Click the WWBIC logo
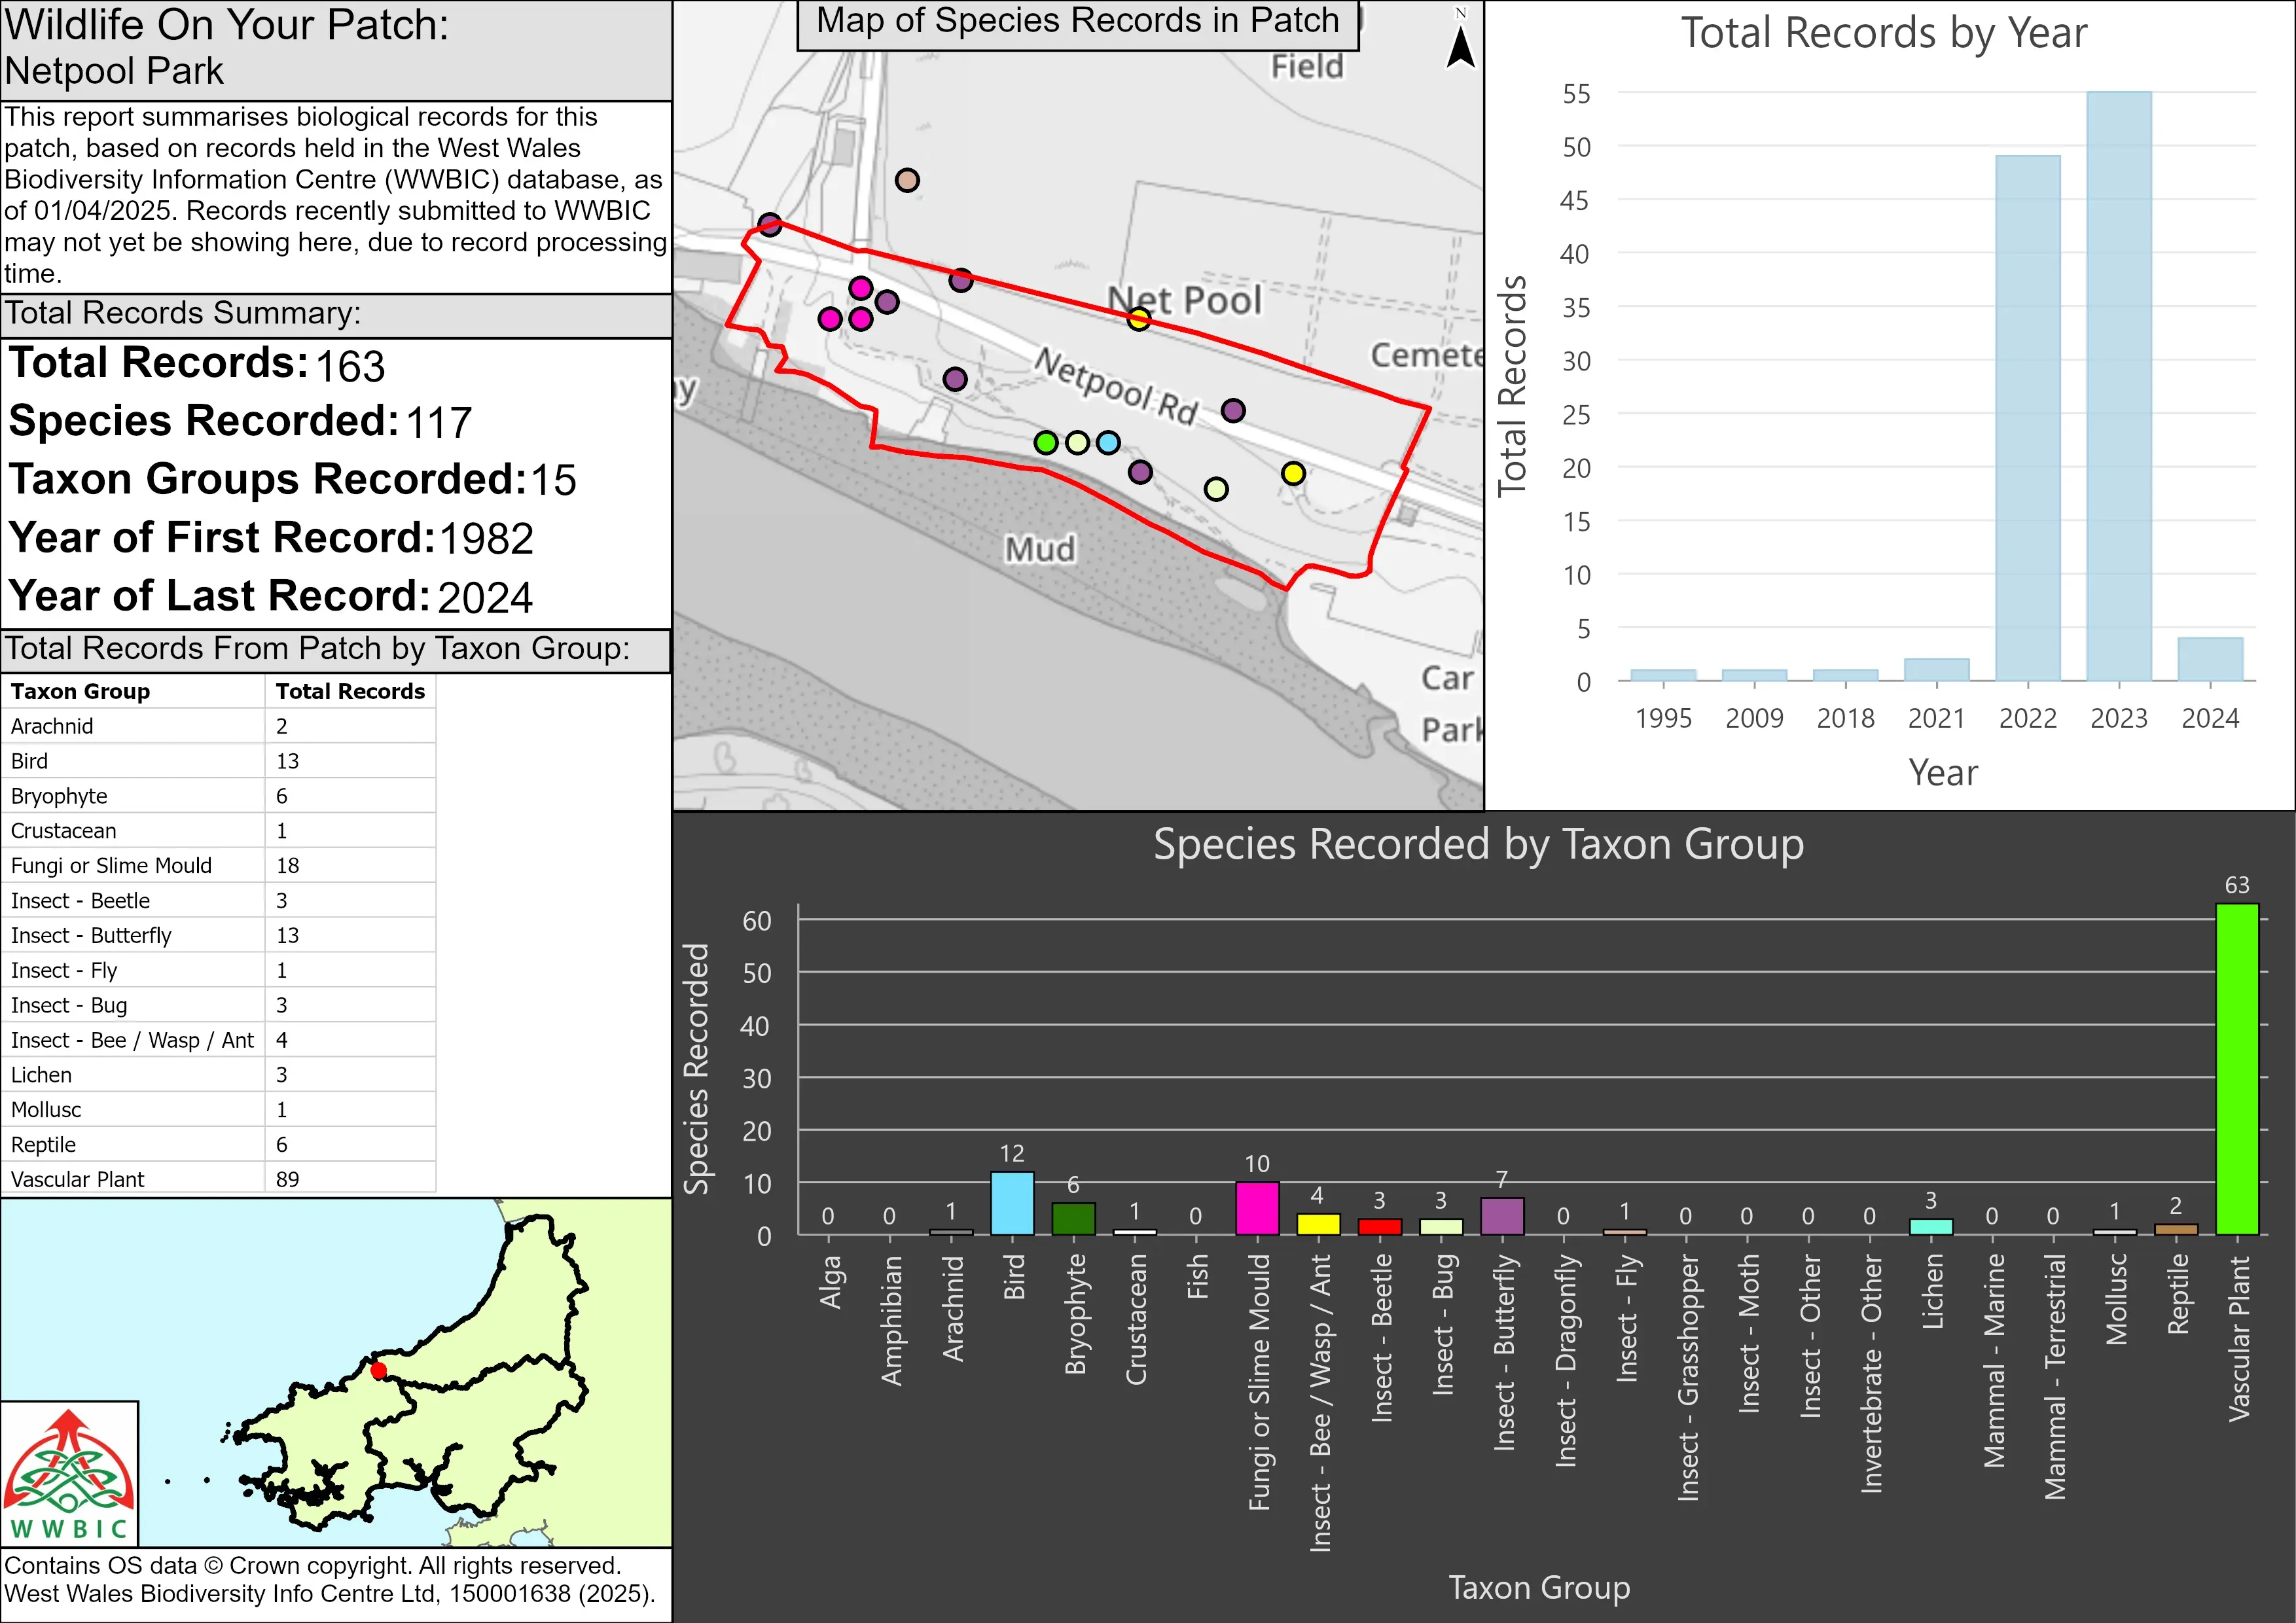The width and height of the screenshot is (2296, 1623). click(69, 1473)
